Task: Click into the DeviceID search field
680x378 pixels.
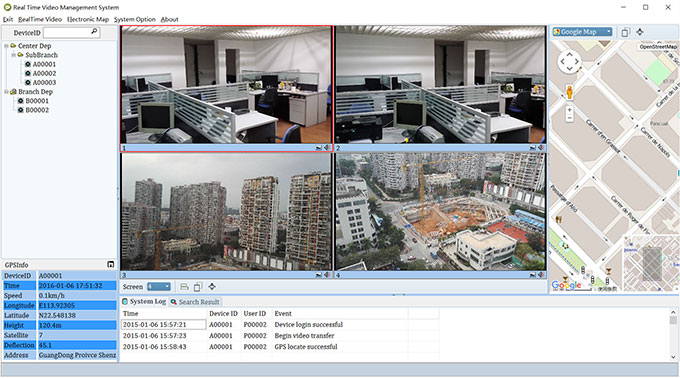Action: click(68, 32)
